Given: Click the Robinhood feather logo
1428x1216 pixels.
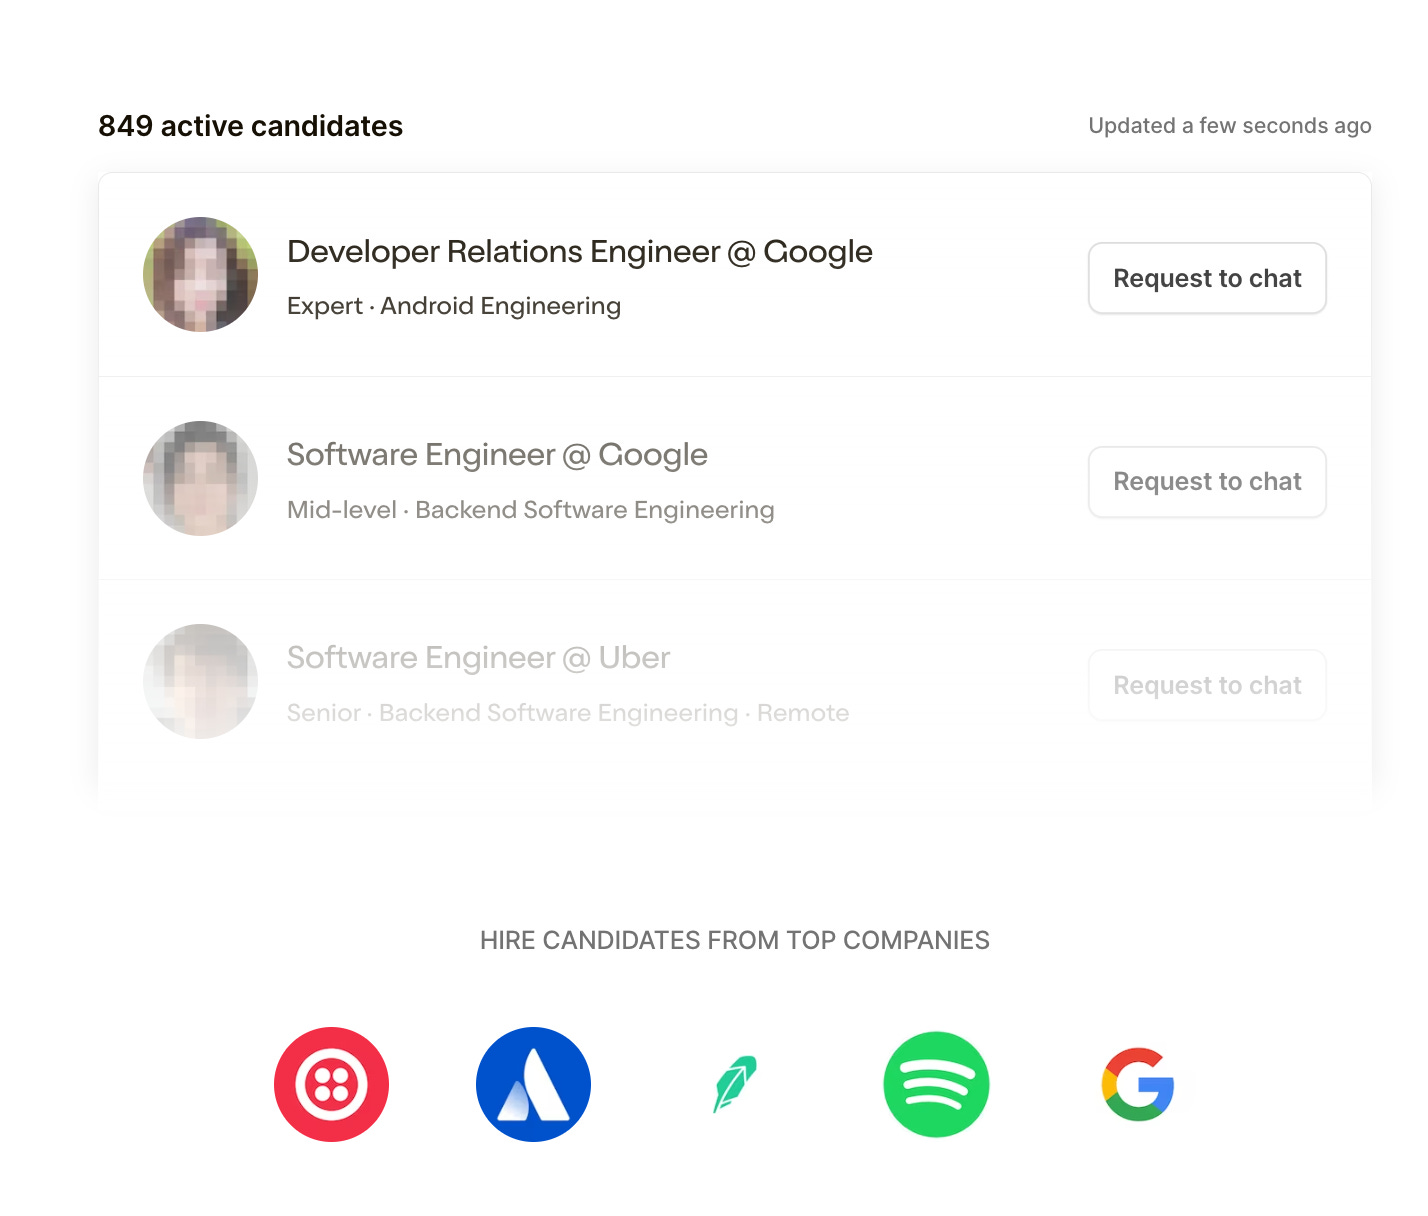Looking at the screenshot, I should tap(735, 1084).
